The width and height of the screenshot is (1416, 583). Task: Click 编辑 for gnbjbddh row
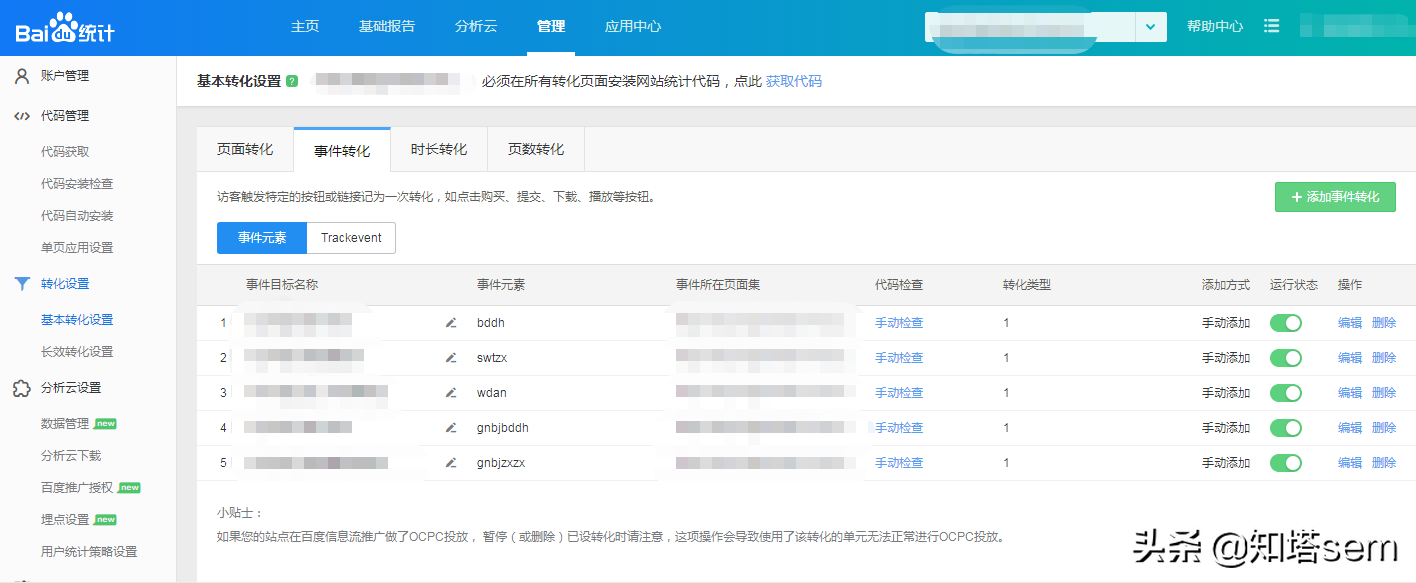click(x=1350, y=428)
